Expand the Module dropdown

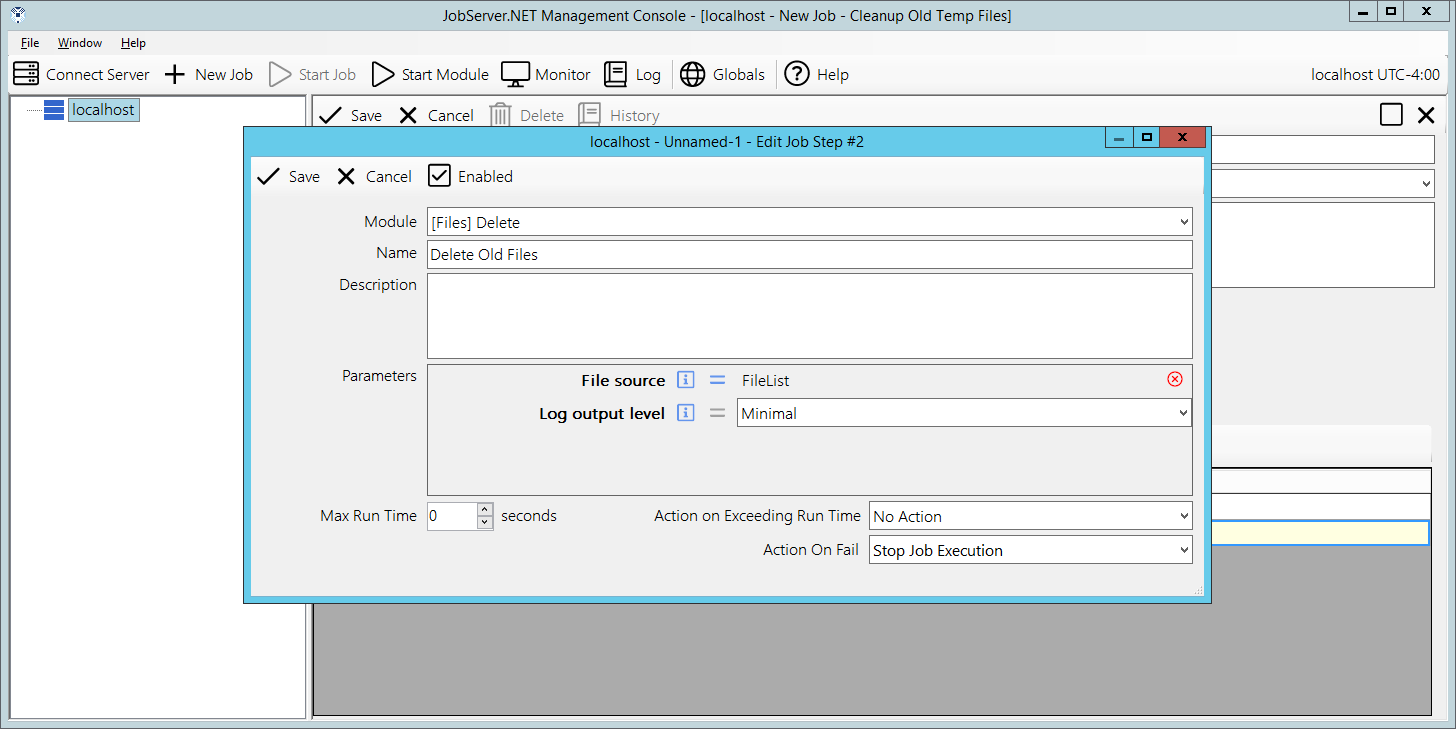tap(1184, 222)
